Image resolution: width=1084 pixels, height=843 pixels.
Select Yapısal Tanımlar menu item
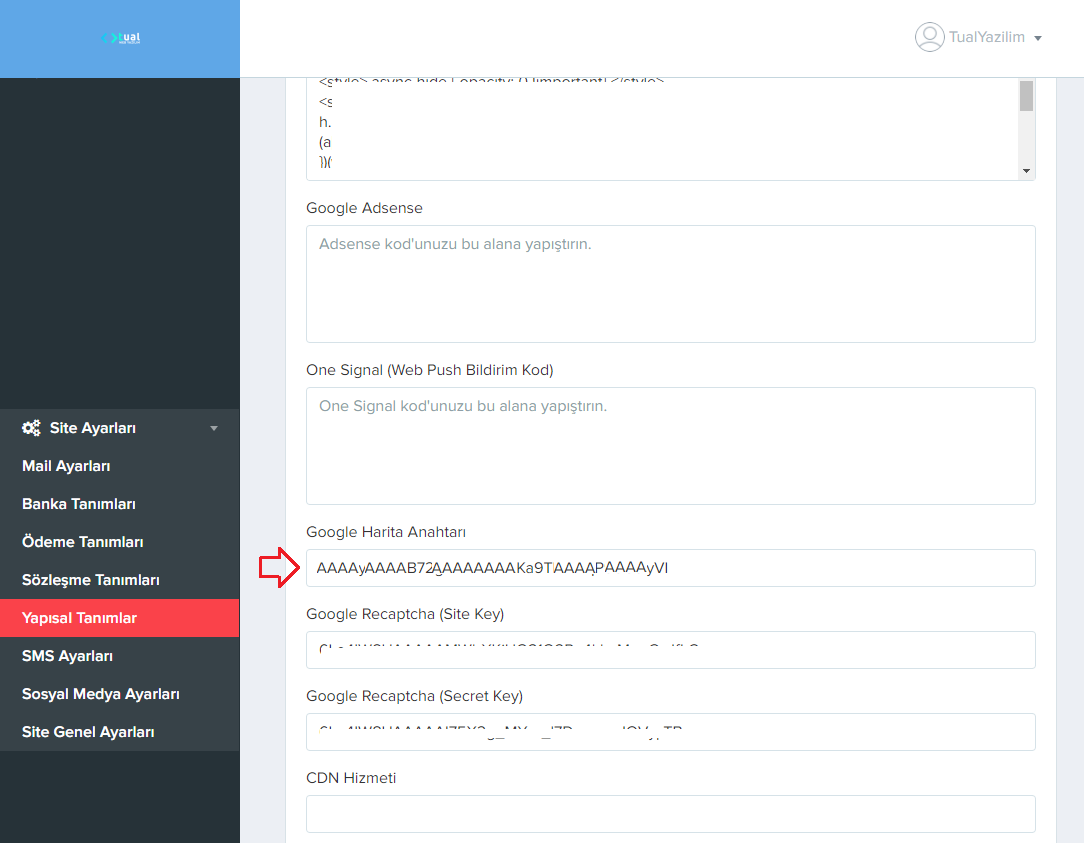click(x=120, y=618)
